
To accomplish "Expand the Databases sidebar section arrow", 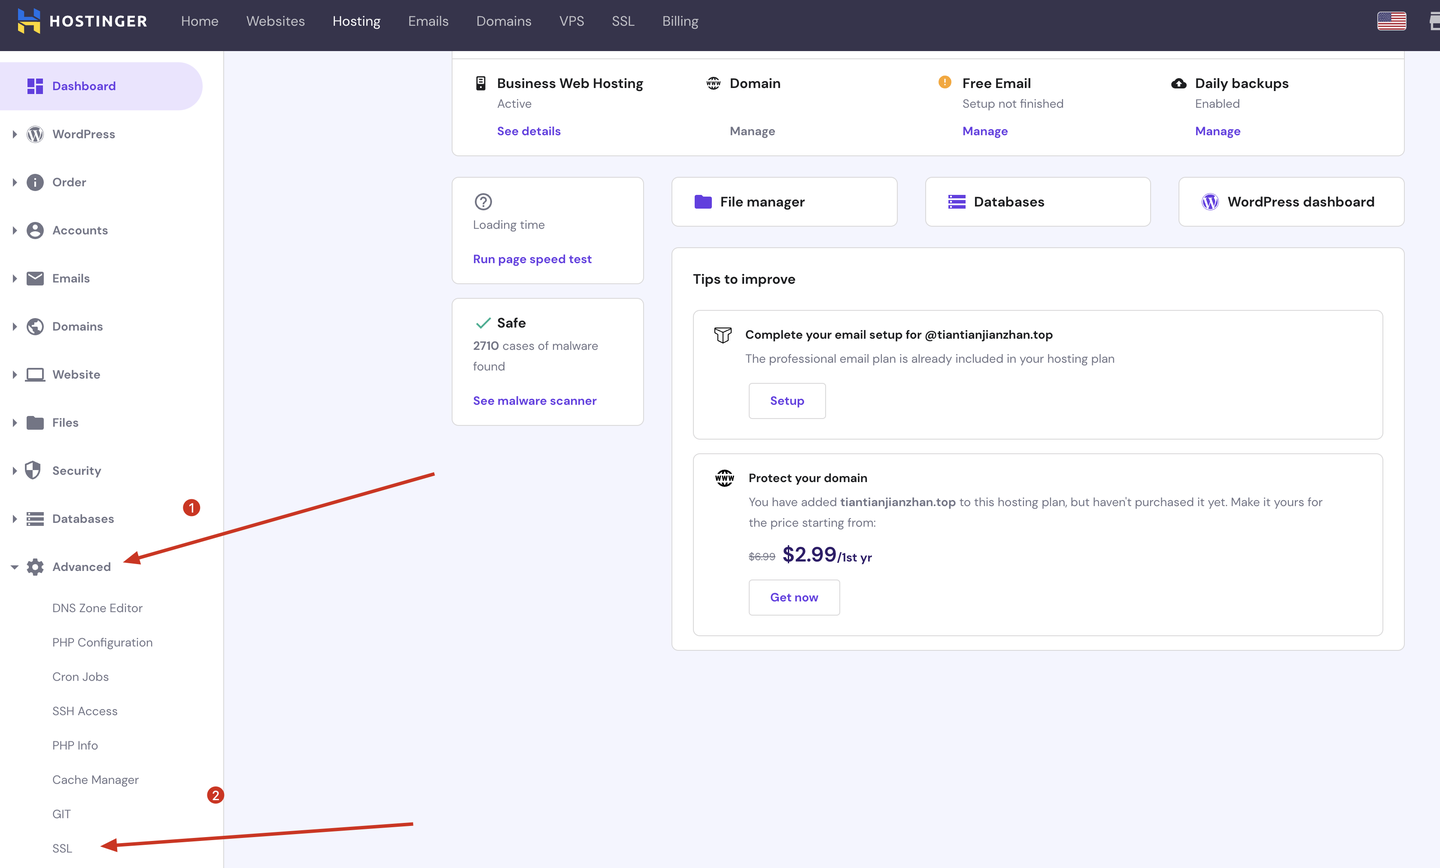I will (x=14, y=518).
